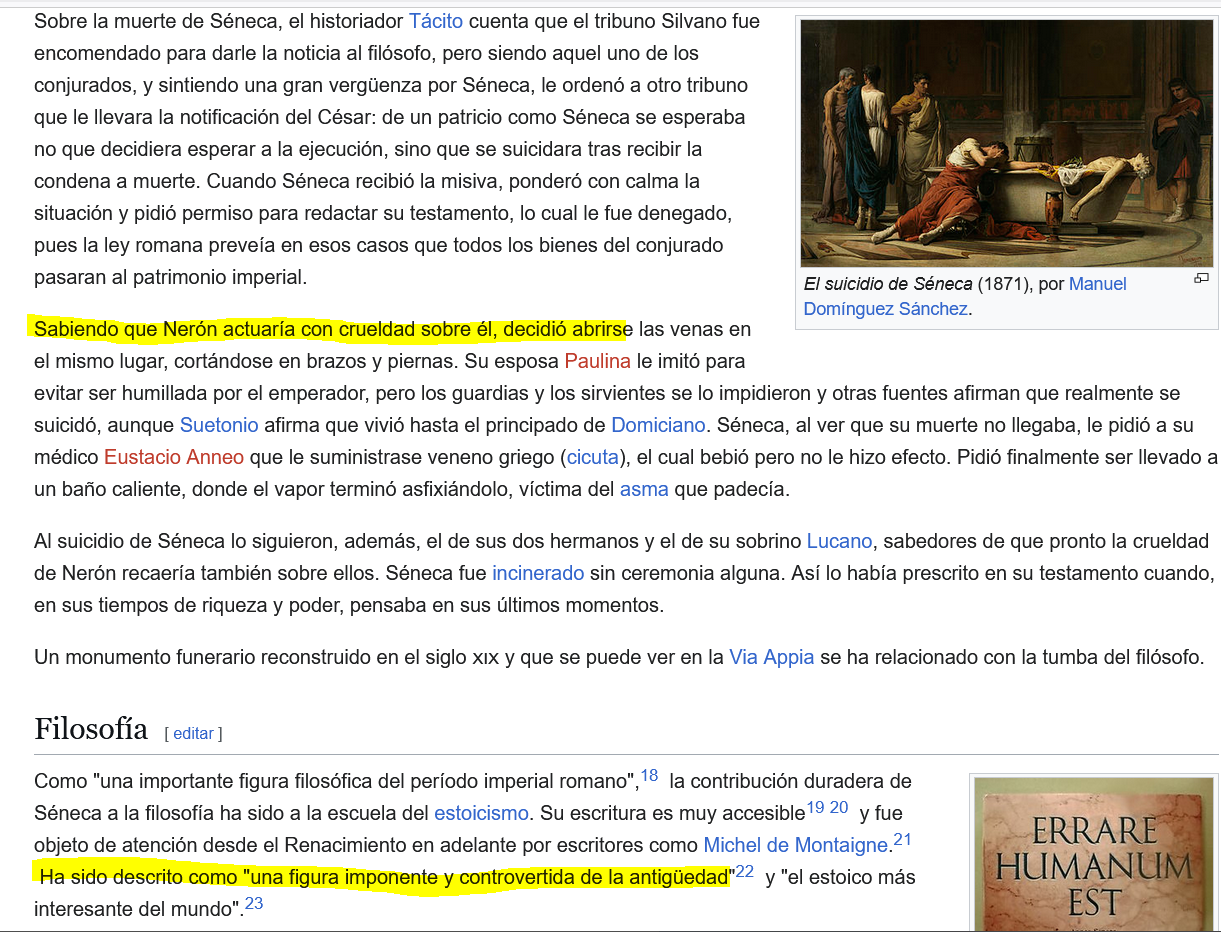Click editar next to the Filosofía heading
1221x932 pixels.
193,733
